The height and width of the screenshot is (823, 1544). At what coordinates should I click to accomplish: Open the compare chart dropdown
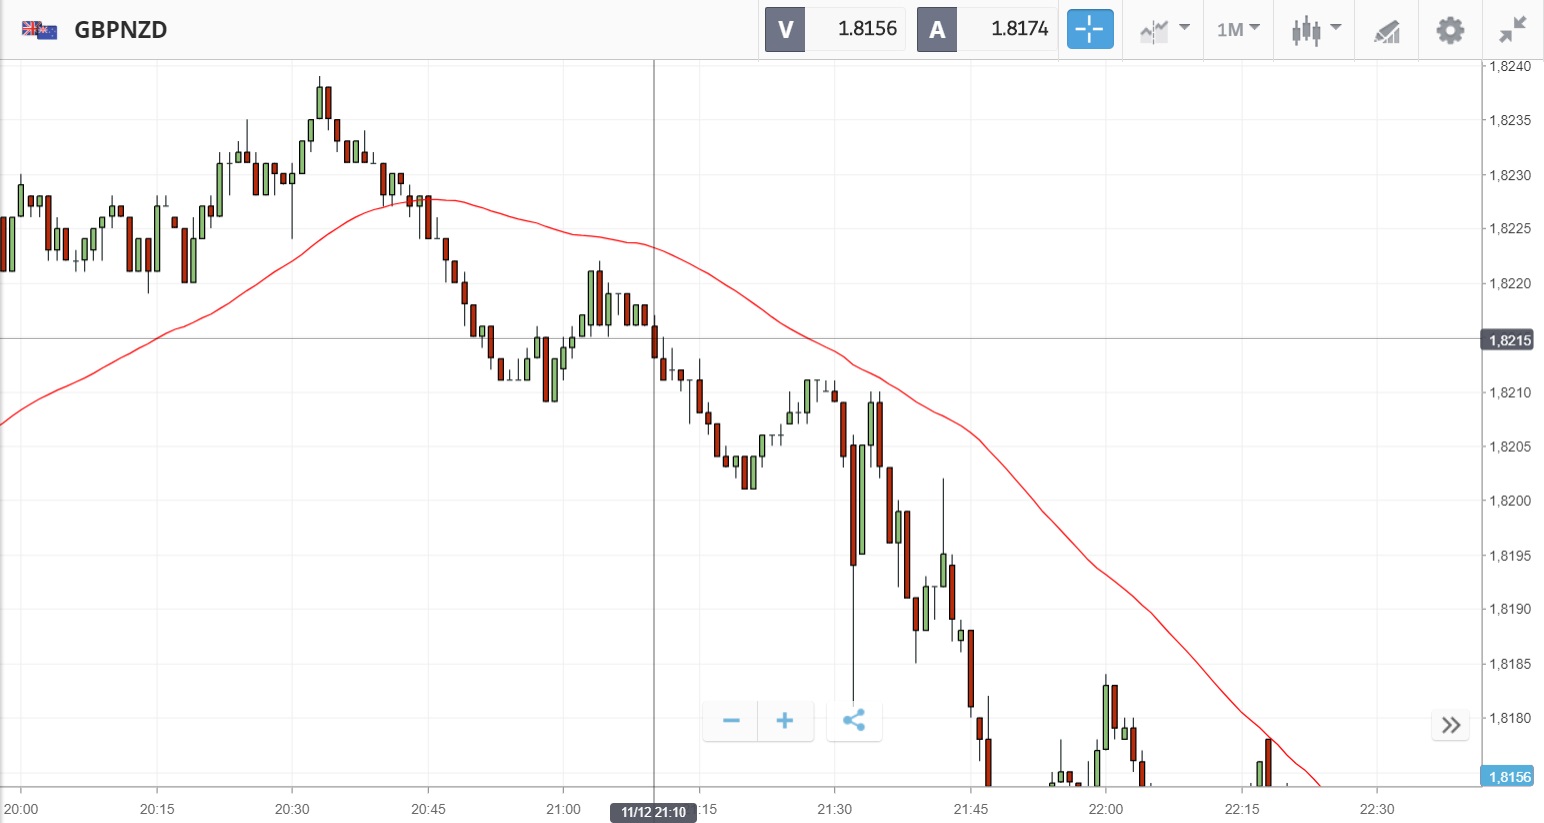point(1164,29)
